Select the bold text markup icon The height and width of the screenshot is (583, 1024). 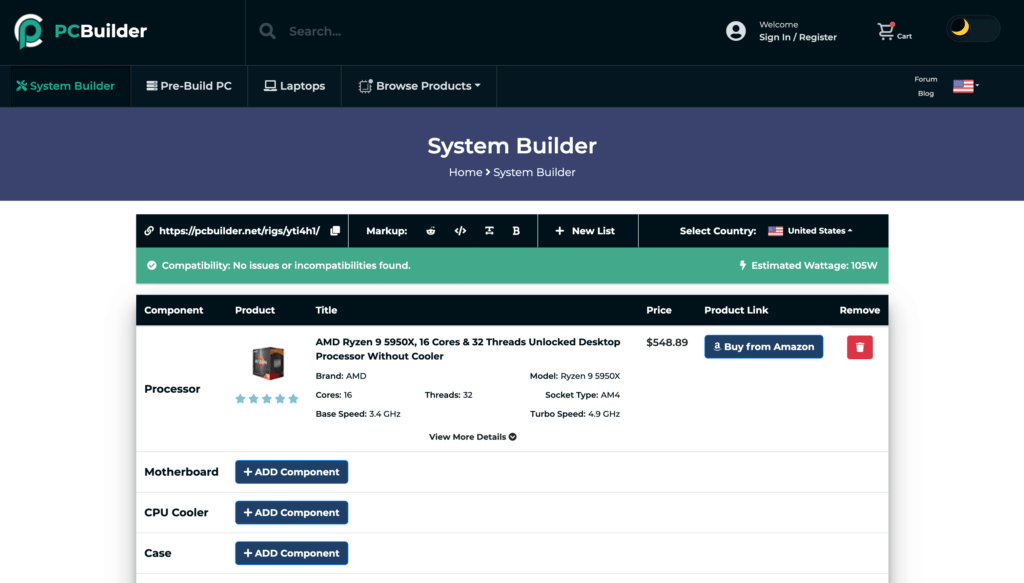516,230
